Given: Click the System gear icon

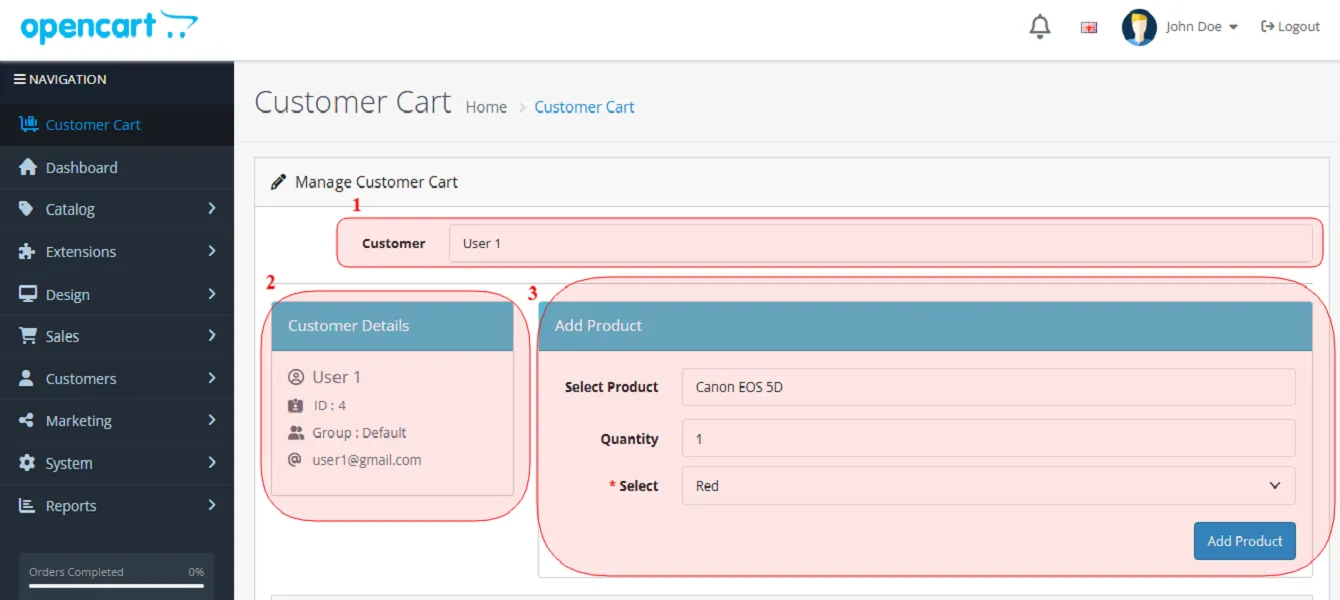Looking at the screenshot, I should coord(27,463).
